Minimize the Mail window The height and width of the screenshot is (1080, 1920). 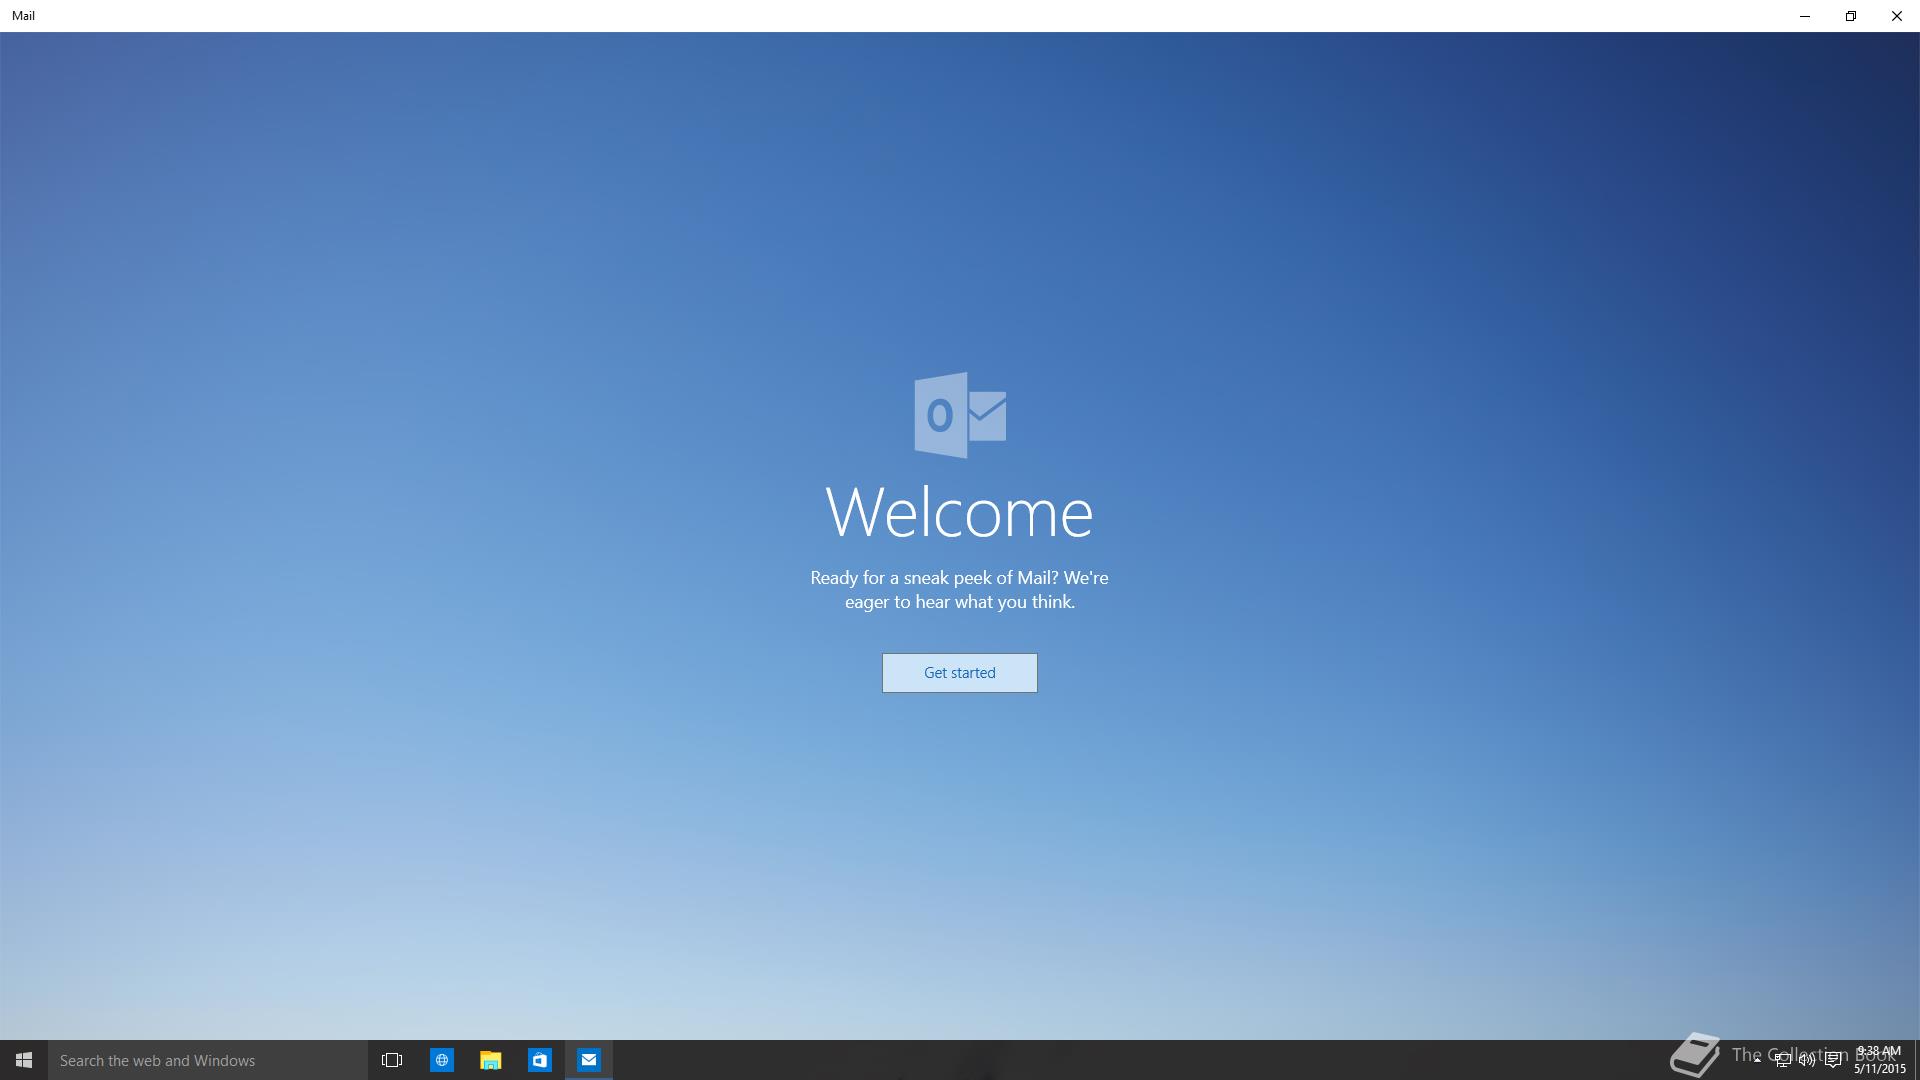click(1805, 16)
